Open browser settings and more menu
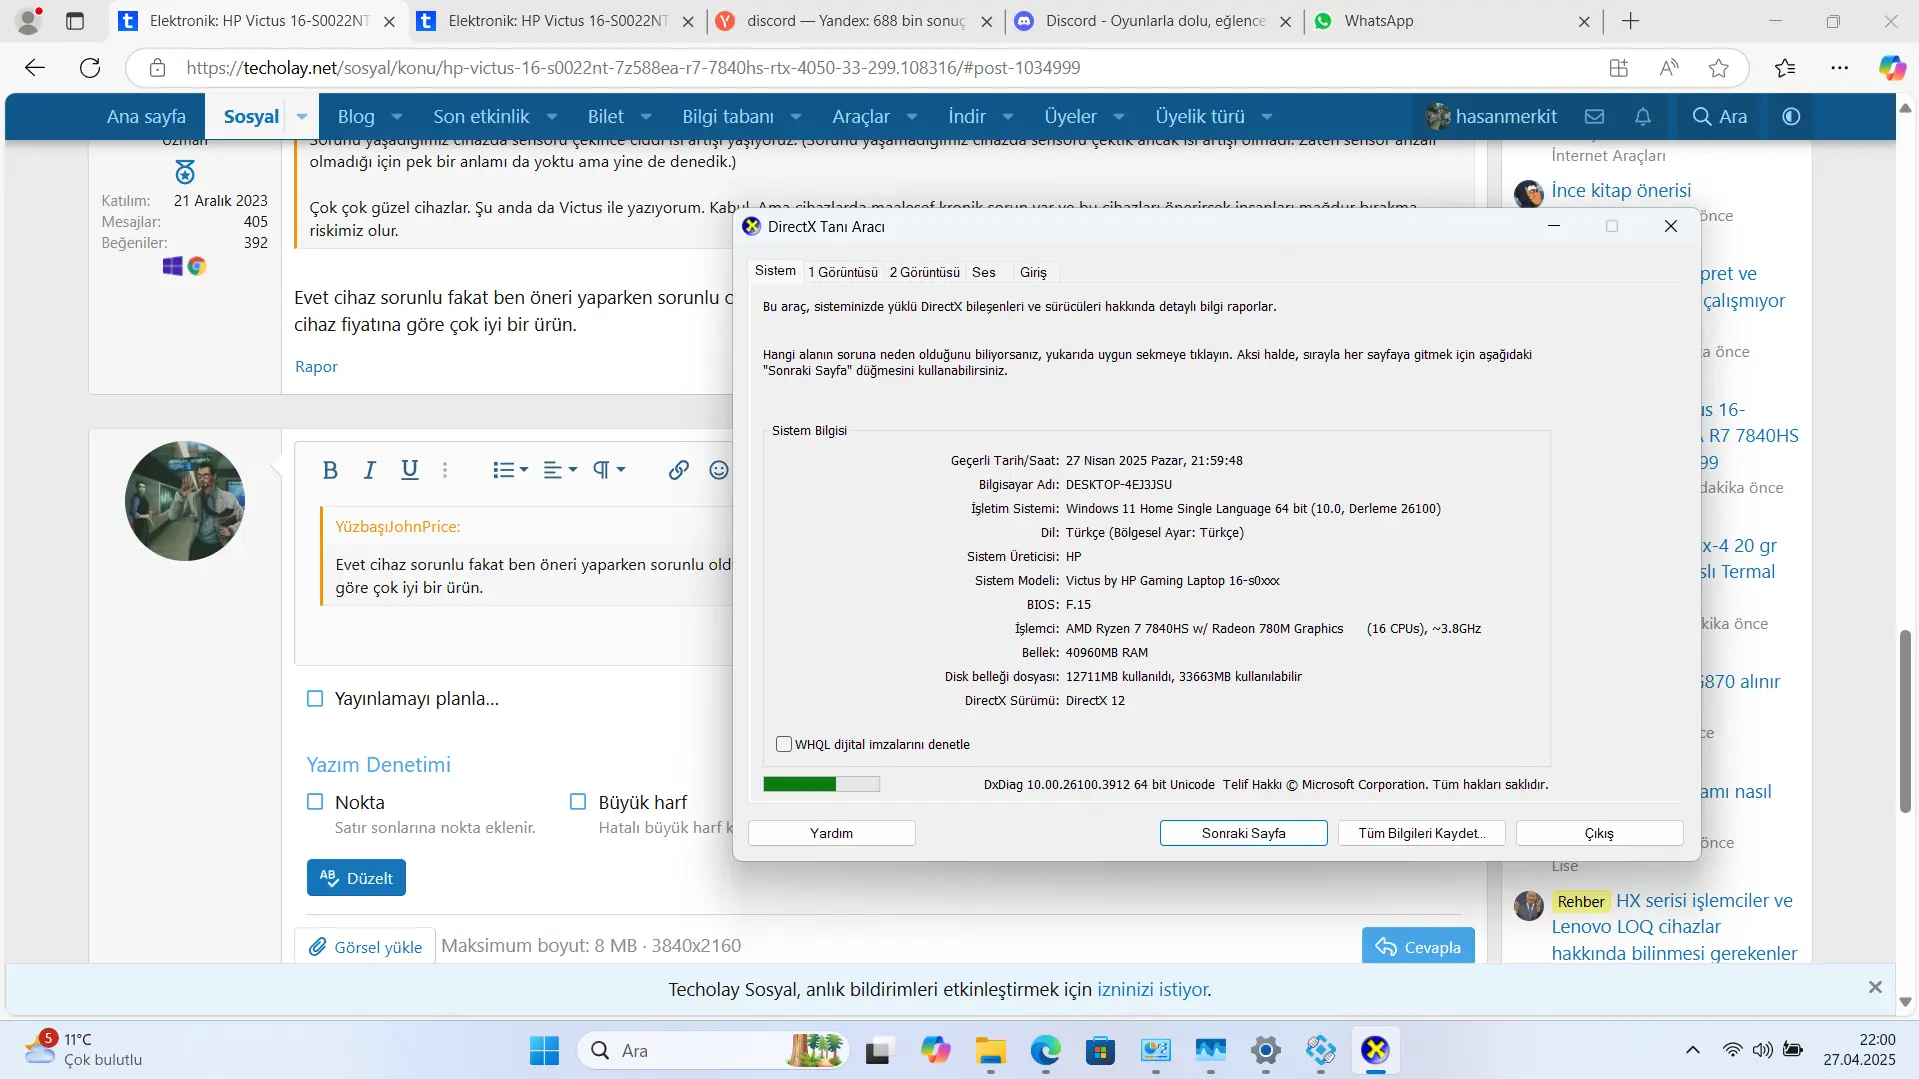Viewport: 1919px width, 1079px height. pyautogui.click(x=1840, y=68)
